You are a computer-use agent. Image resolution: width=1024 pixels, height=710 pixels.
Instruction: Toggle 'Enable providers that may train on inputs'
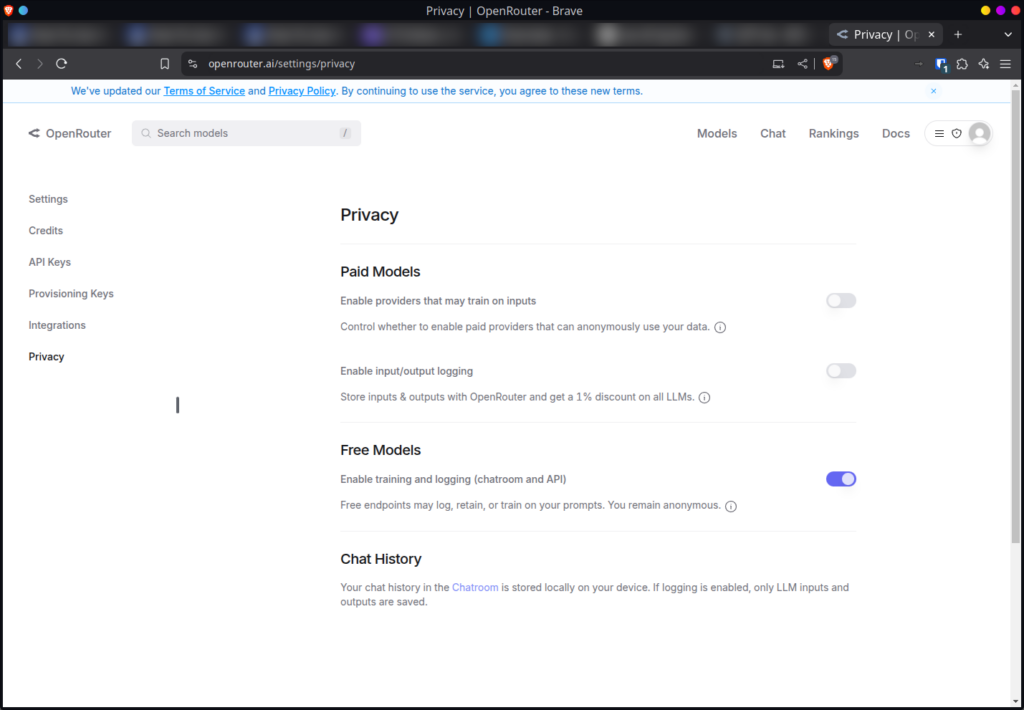point(841,300)
